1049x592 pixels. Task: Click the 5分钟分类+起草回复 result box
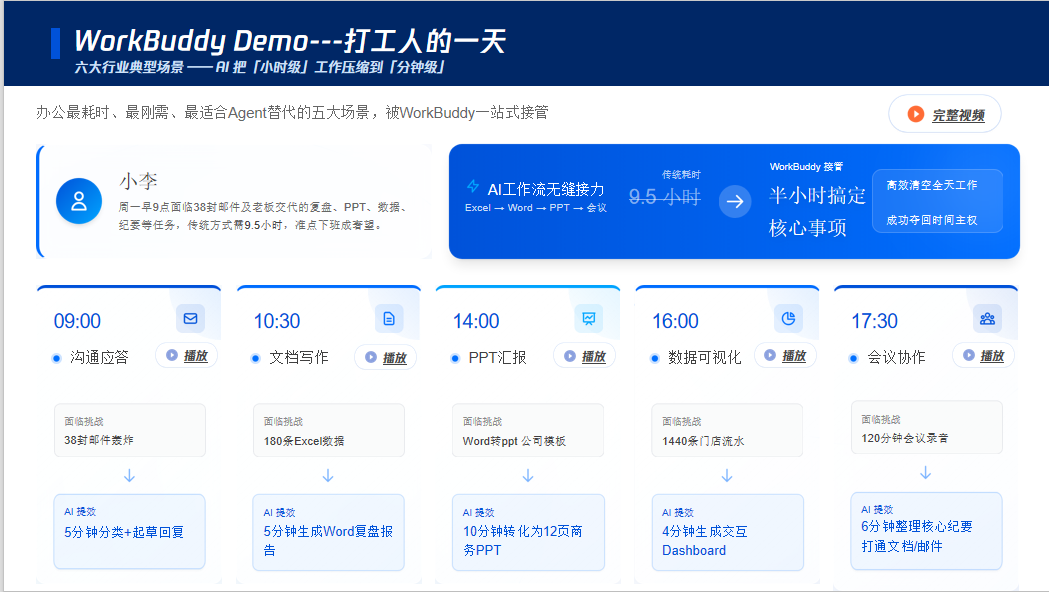coord(130,532)
